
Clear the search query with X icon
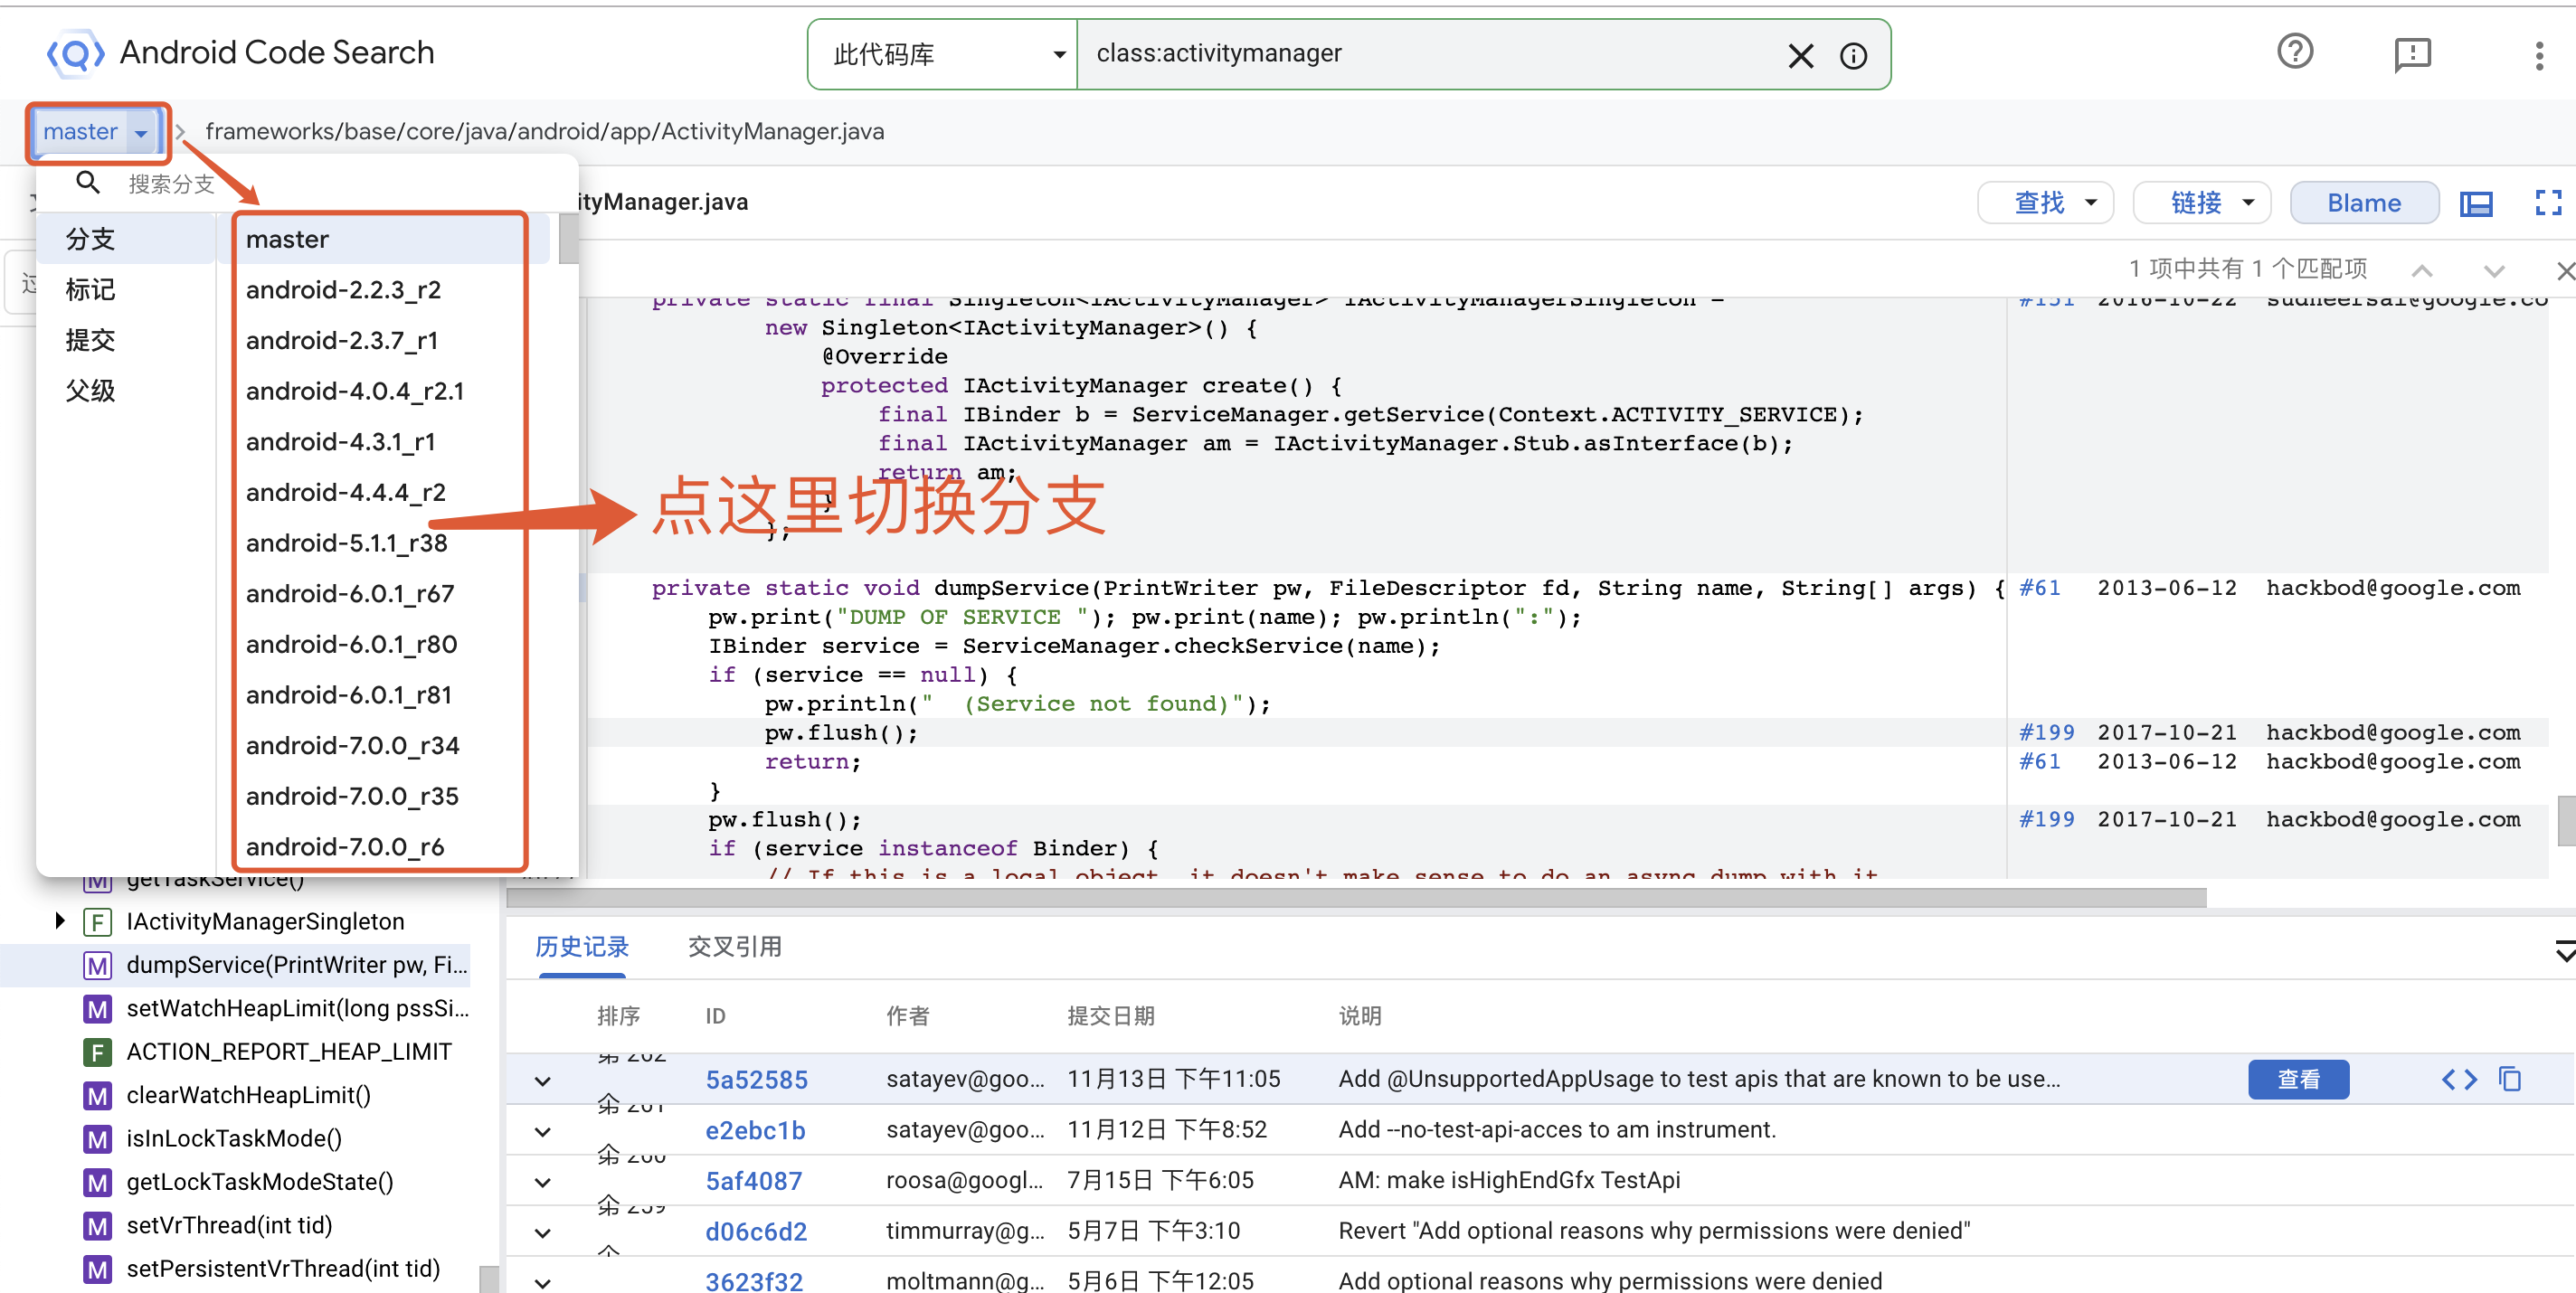point(1800,55)
